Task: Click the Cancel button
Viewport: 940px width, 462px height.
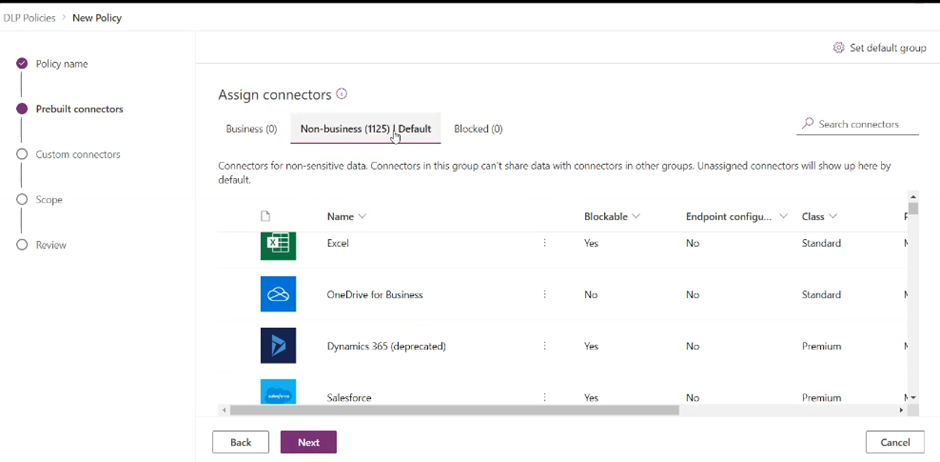Action: pos(895,442)
